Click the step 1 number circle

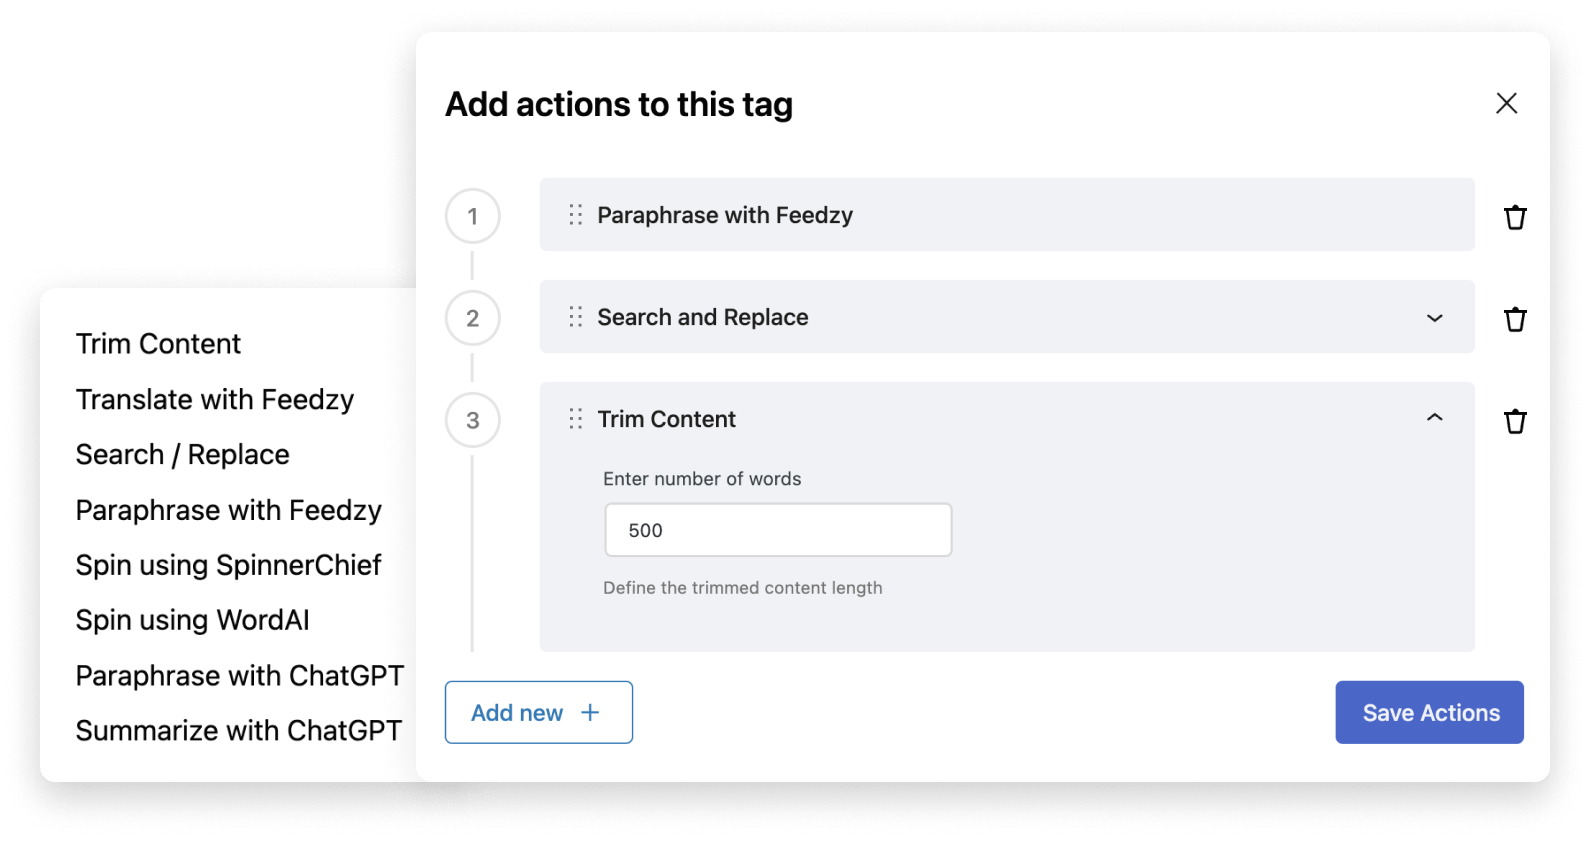point(472,216)
